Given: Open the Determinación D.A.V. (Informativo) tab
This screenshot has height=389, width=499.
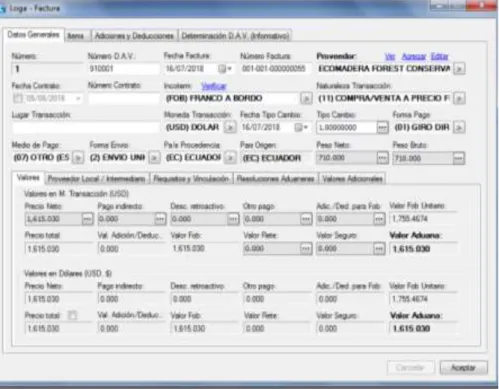Looking at the screenshot, I should [x=235, y=36].
